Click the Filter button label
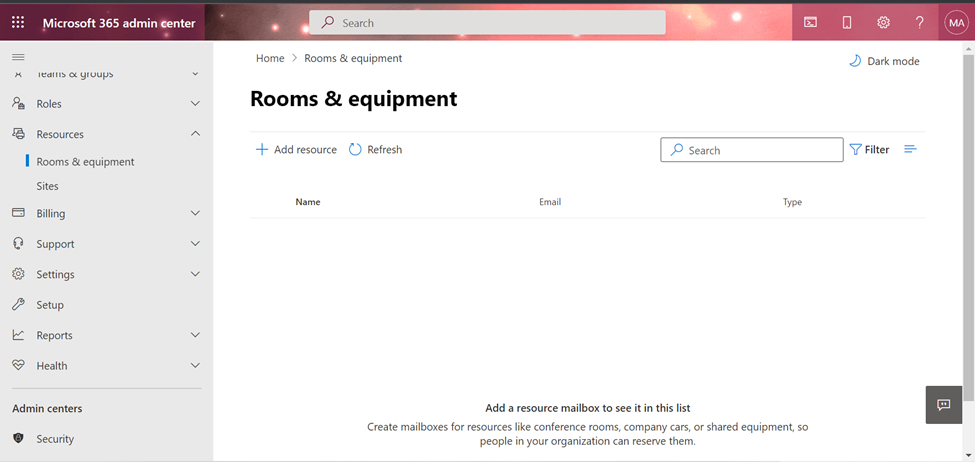 tap(877, 149)
